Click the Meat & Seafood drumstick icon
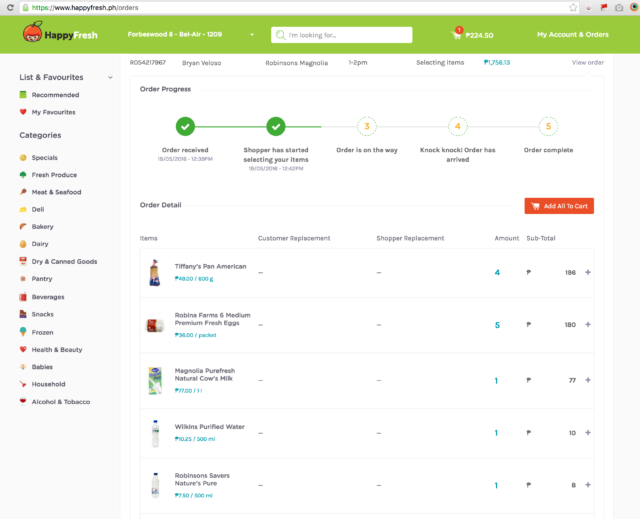The width and height of the screenshot is (640, 519). pyautogui.click(x=23, y=192)
